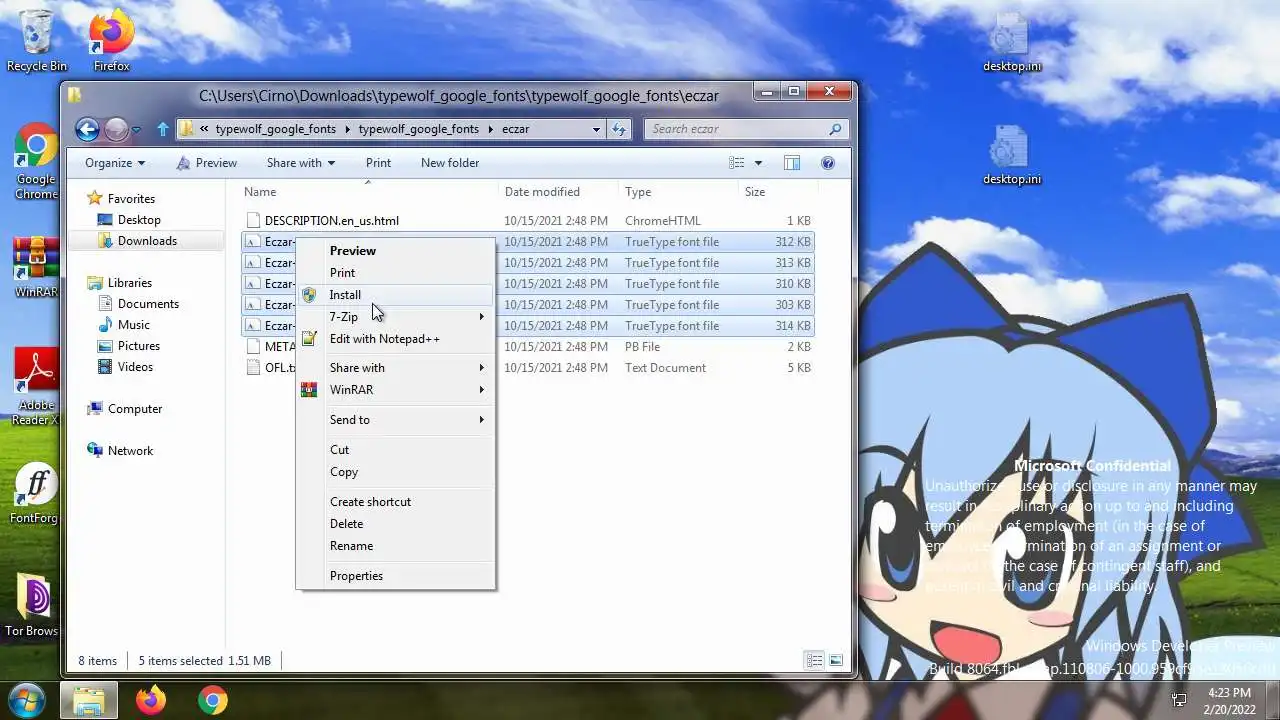1280x720 pixels.
Task: Click Firefox taskbar icon
Action: point(151,700)
